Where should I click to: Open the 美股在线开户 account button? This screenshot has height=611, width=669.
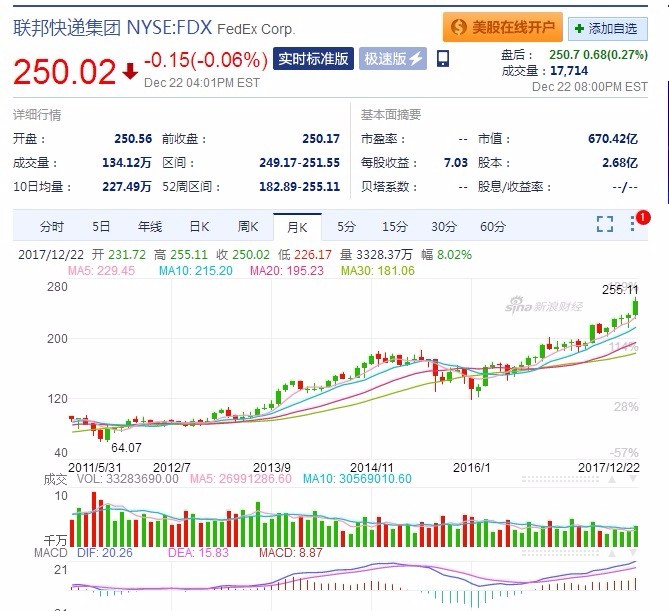(x=502, y=27)
